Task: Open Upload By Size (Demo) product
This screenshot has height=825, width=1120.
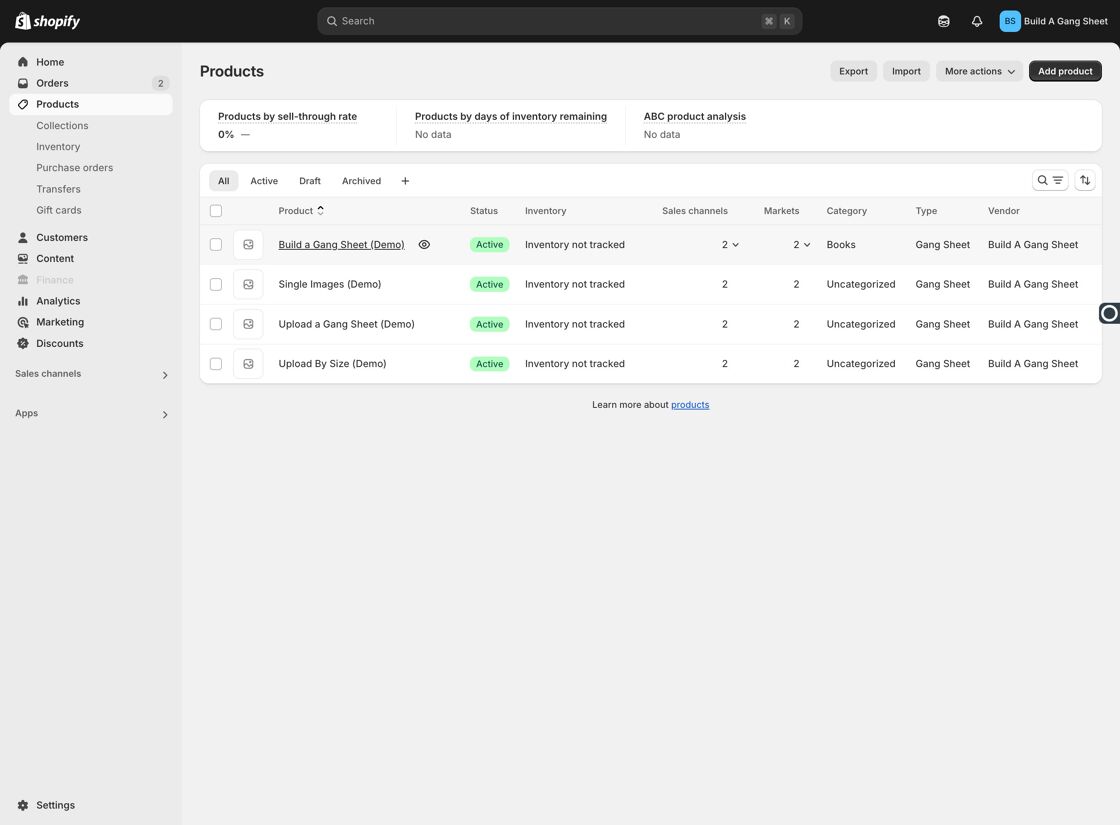Action: [332, 364]
